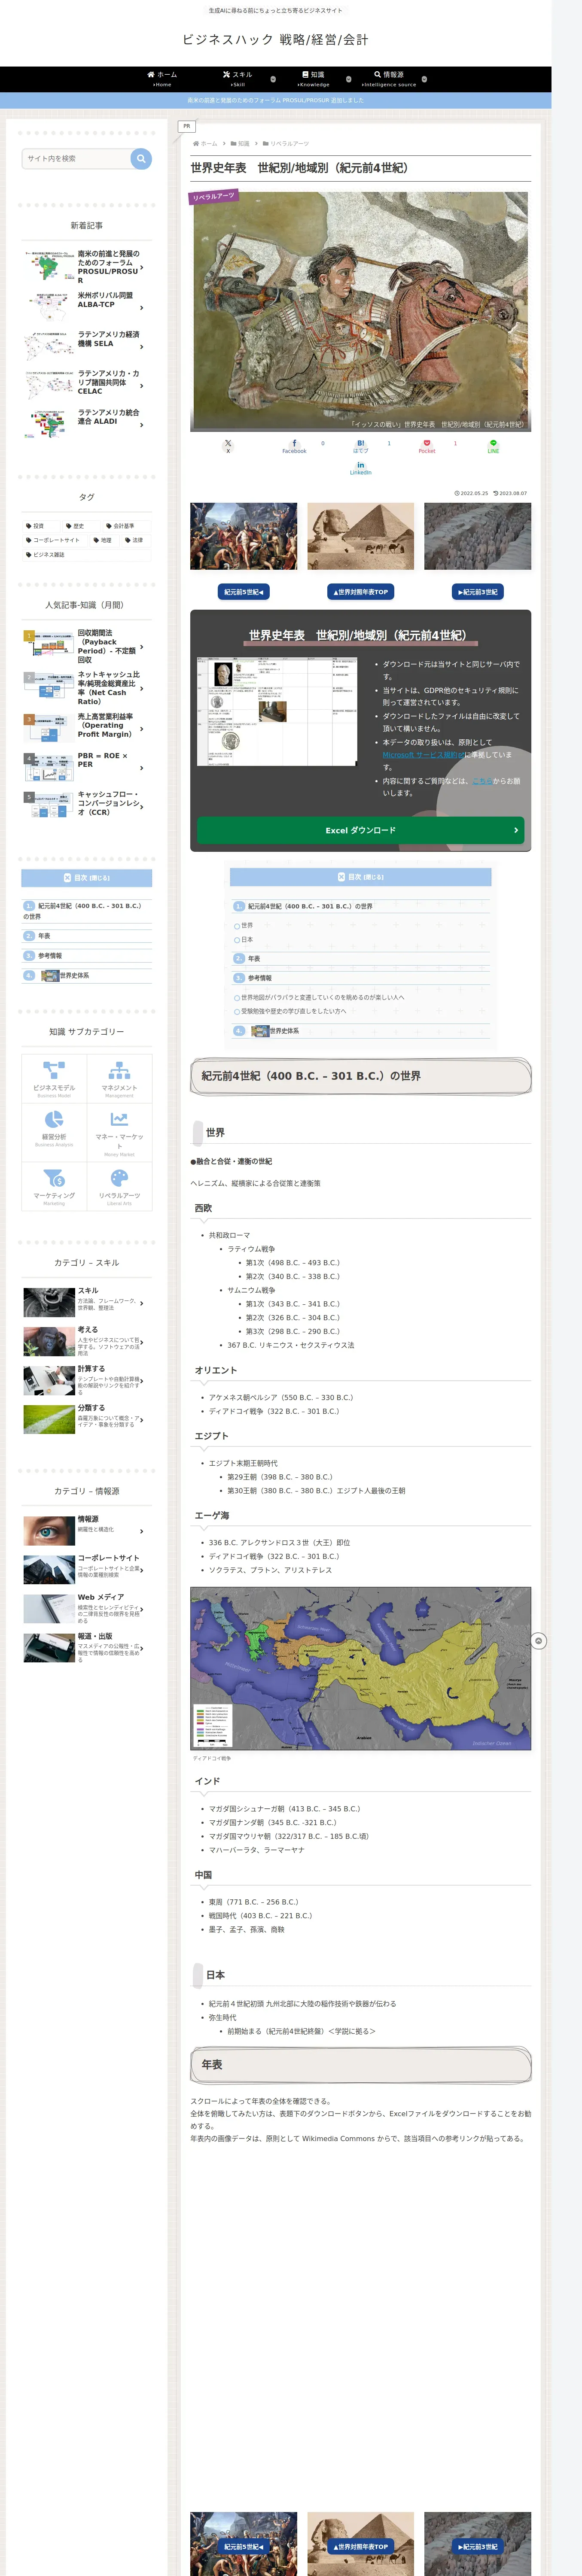582x2576 pixels.
Task: Open the スキル Skill menu
Action: (x=238, y=79)
